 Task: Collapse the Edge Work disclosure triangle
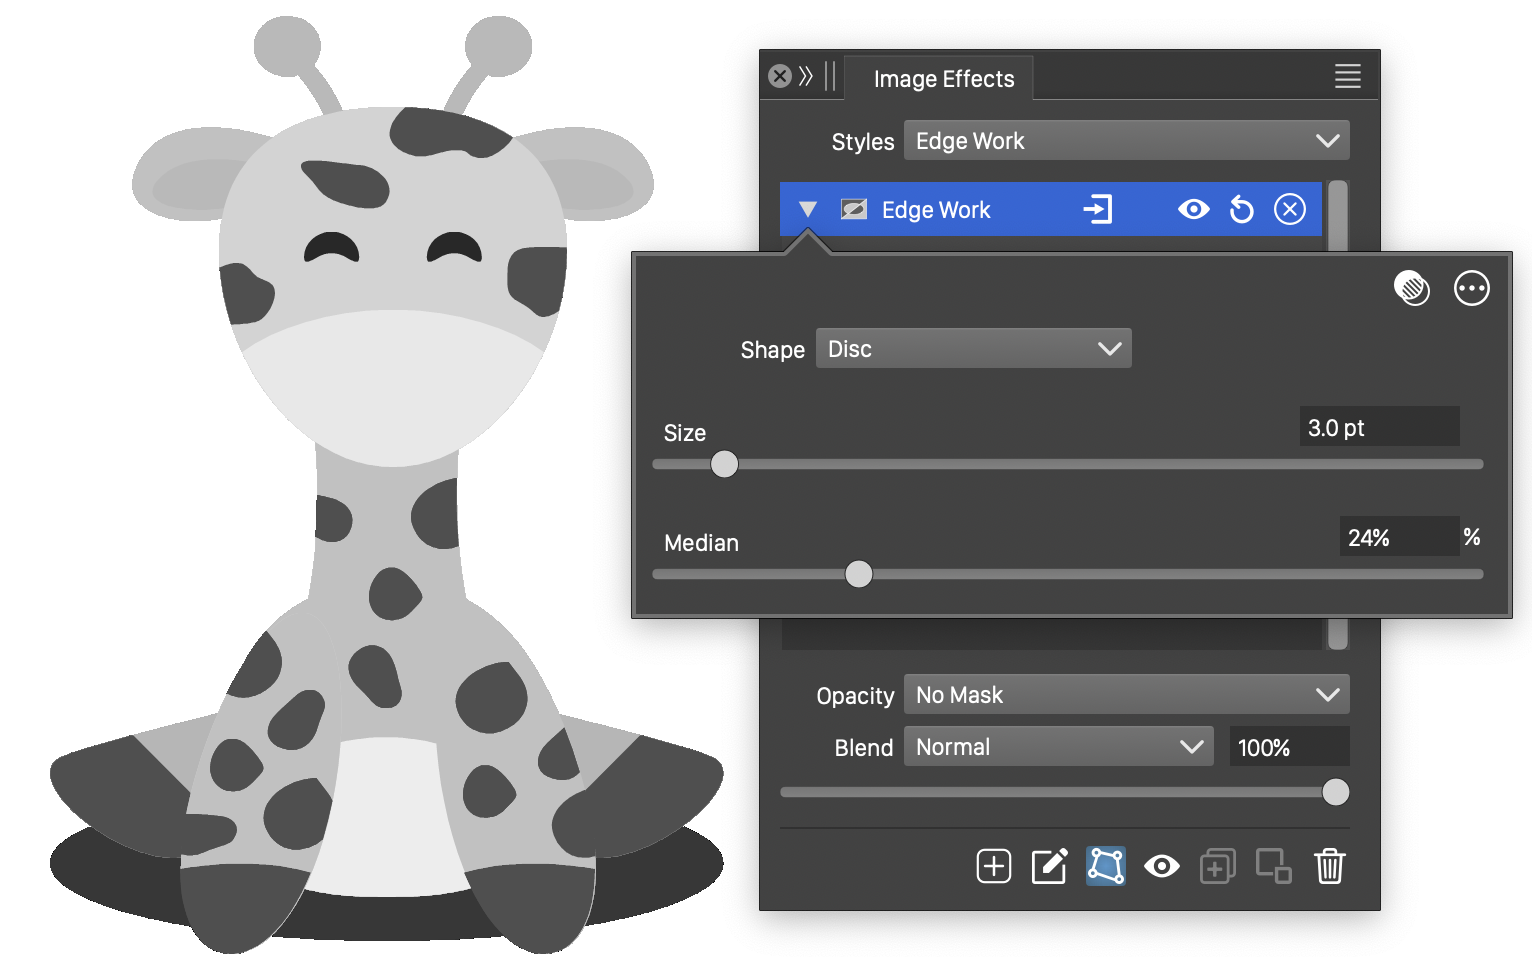point(808,210)
